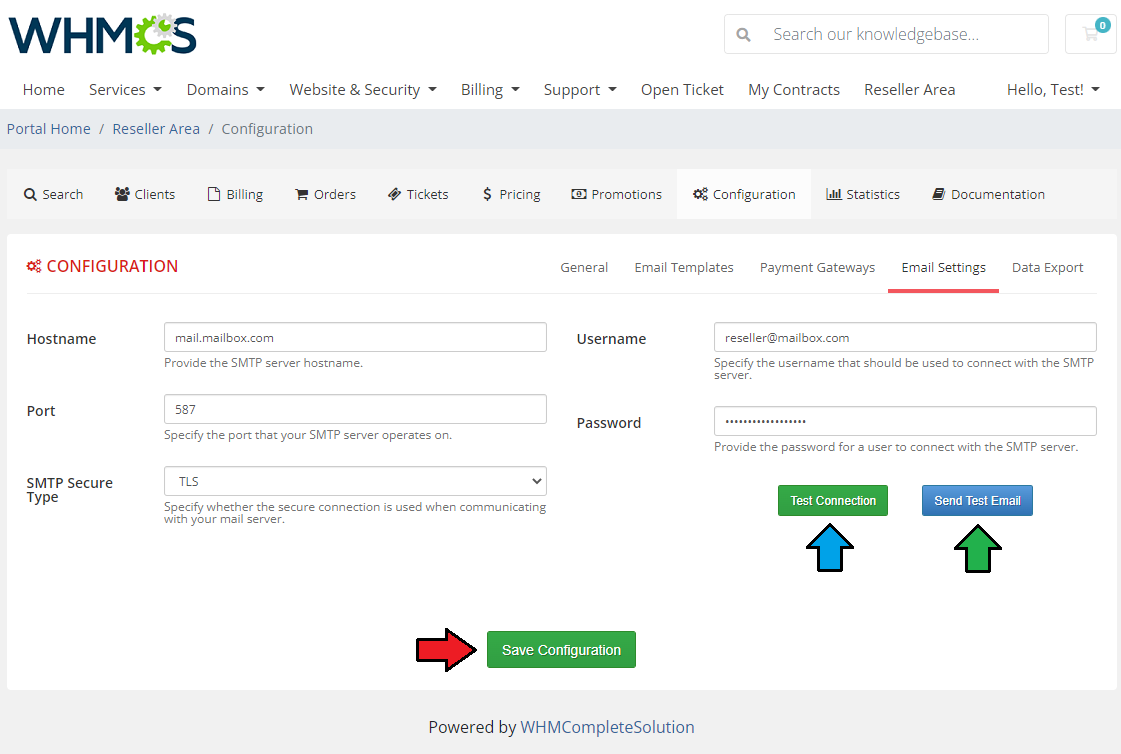The image size is (1121, 754).
Task: Open the Pricing tab label
Action: tap(520, 194)
